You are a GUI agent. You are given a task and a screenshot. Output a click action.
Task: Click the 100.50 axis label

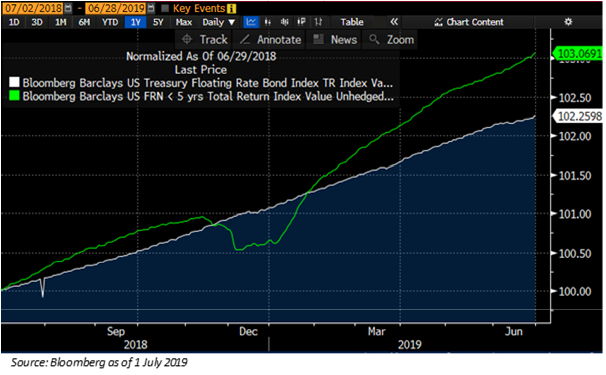coord(575,254)
